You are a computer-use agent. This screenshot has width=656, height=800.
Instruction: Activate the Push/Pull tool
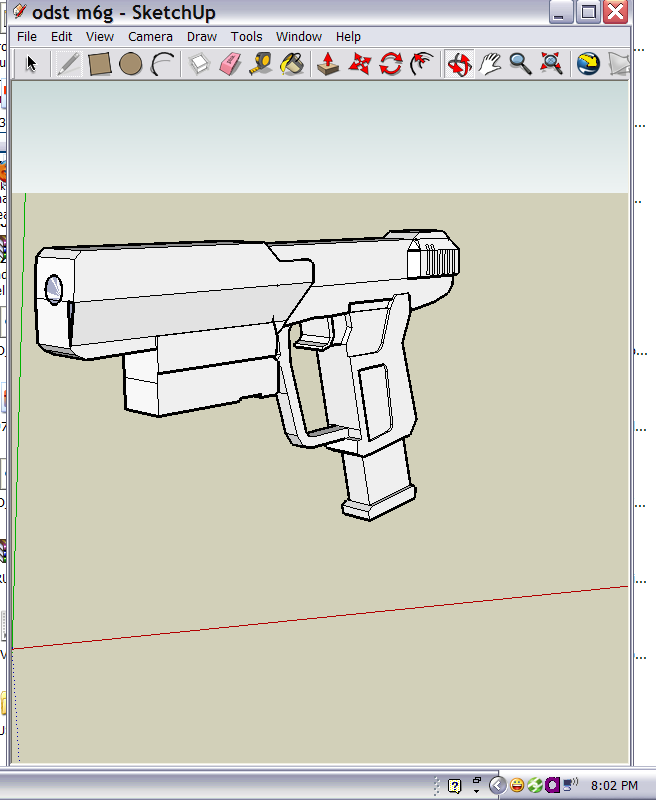click(328, 64)
